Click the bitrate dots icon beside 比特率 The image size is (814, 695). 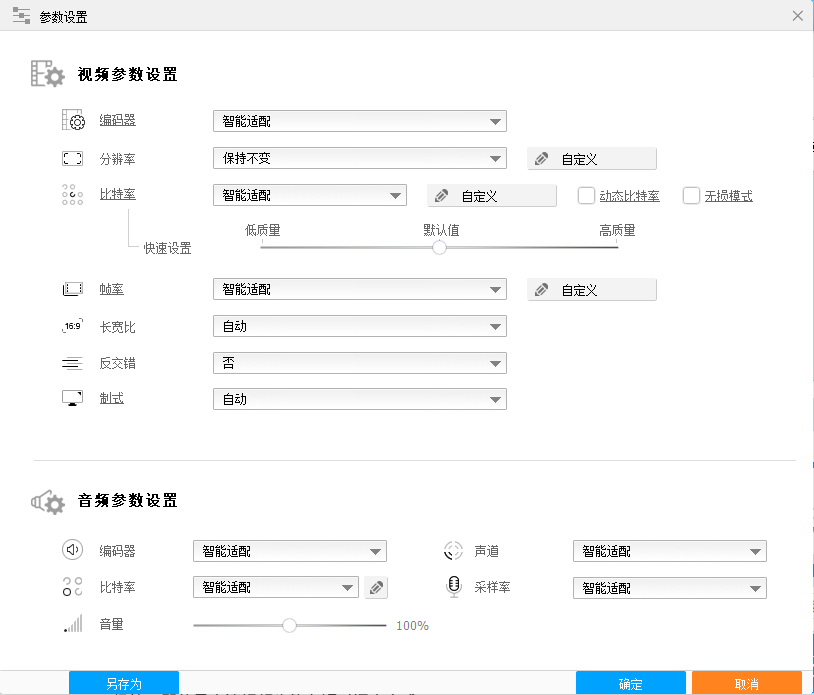click(72, 195)
